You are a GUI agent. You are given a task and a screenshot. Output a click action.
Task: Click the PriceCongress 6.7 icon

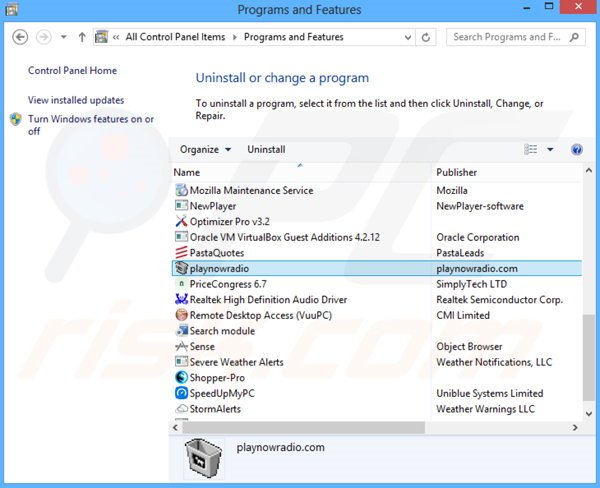[x=181, y=284]
